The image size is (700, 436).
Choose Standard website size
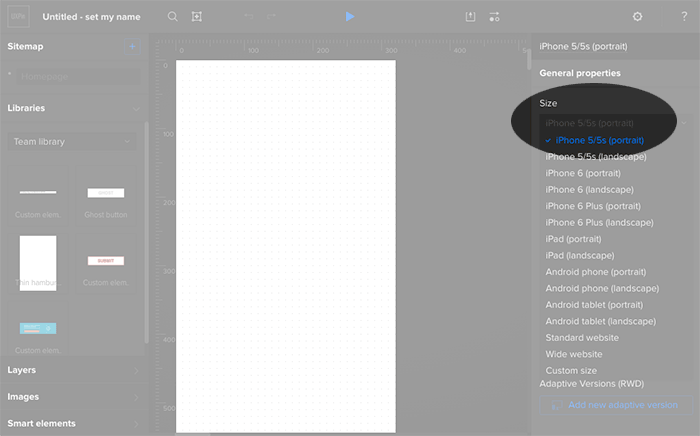[x=582, y=338]
